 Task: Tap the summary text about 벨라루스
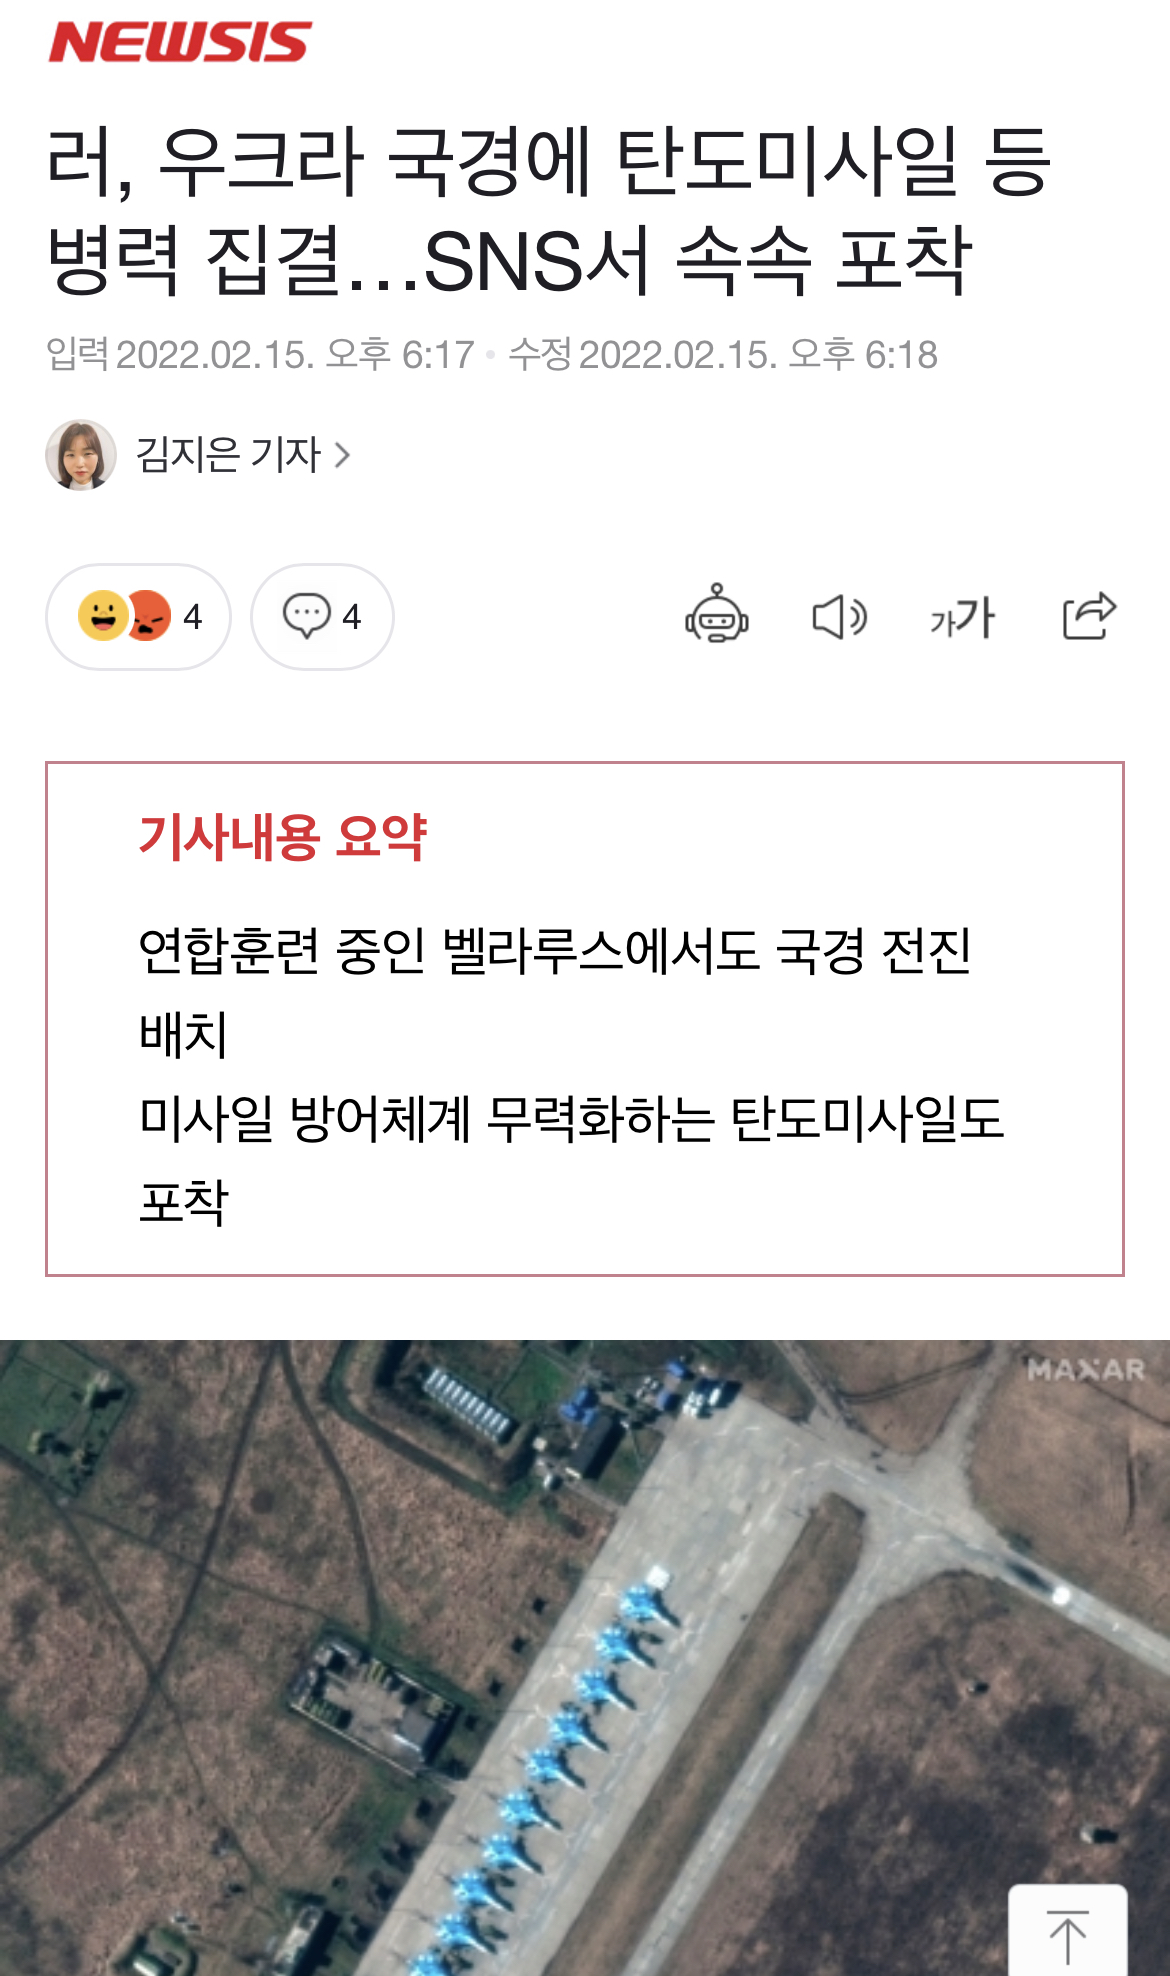click(x=555, y=992)
